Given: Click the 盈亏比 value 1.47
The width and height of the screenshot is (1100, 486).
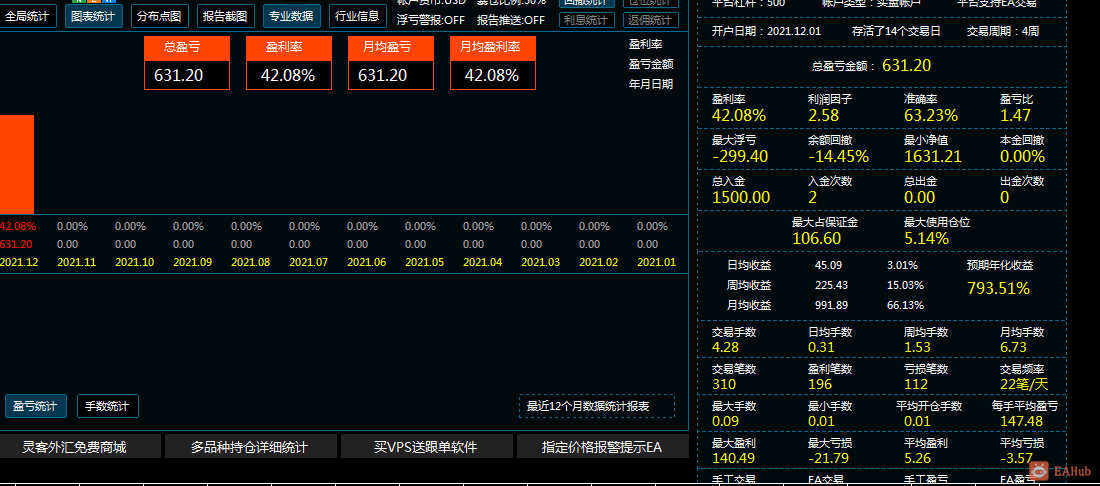Looking at the screenshot, I should (1014, 116).
